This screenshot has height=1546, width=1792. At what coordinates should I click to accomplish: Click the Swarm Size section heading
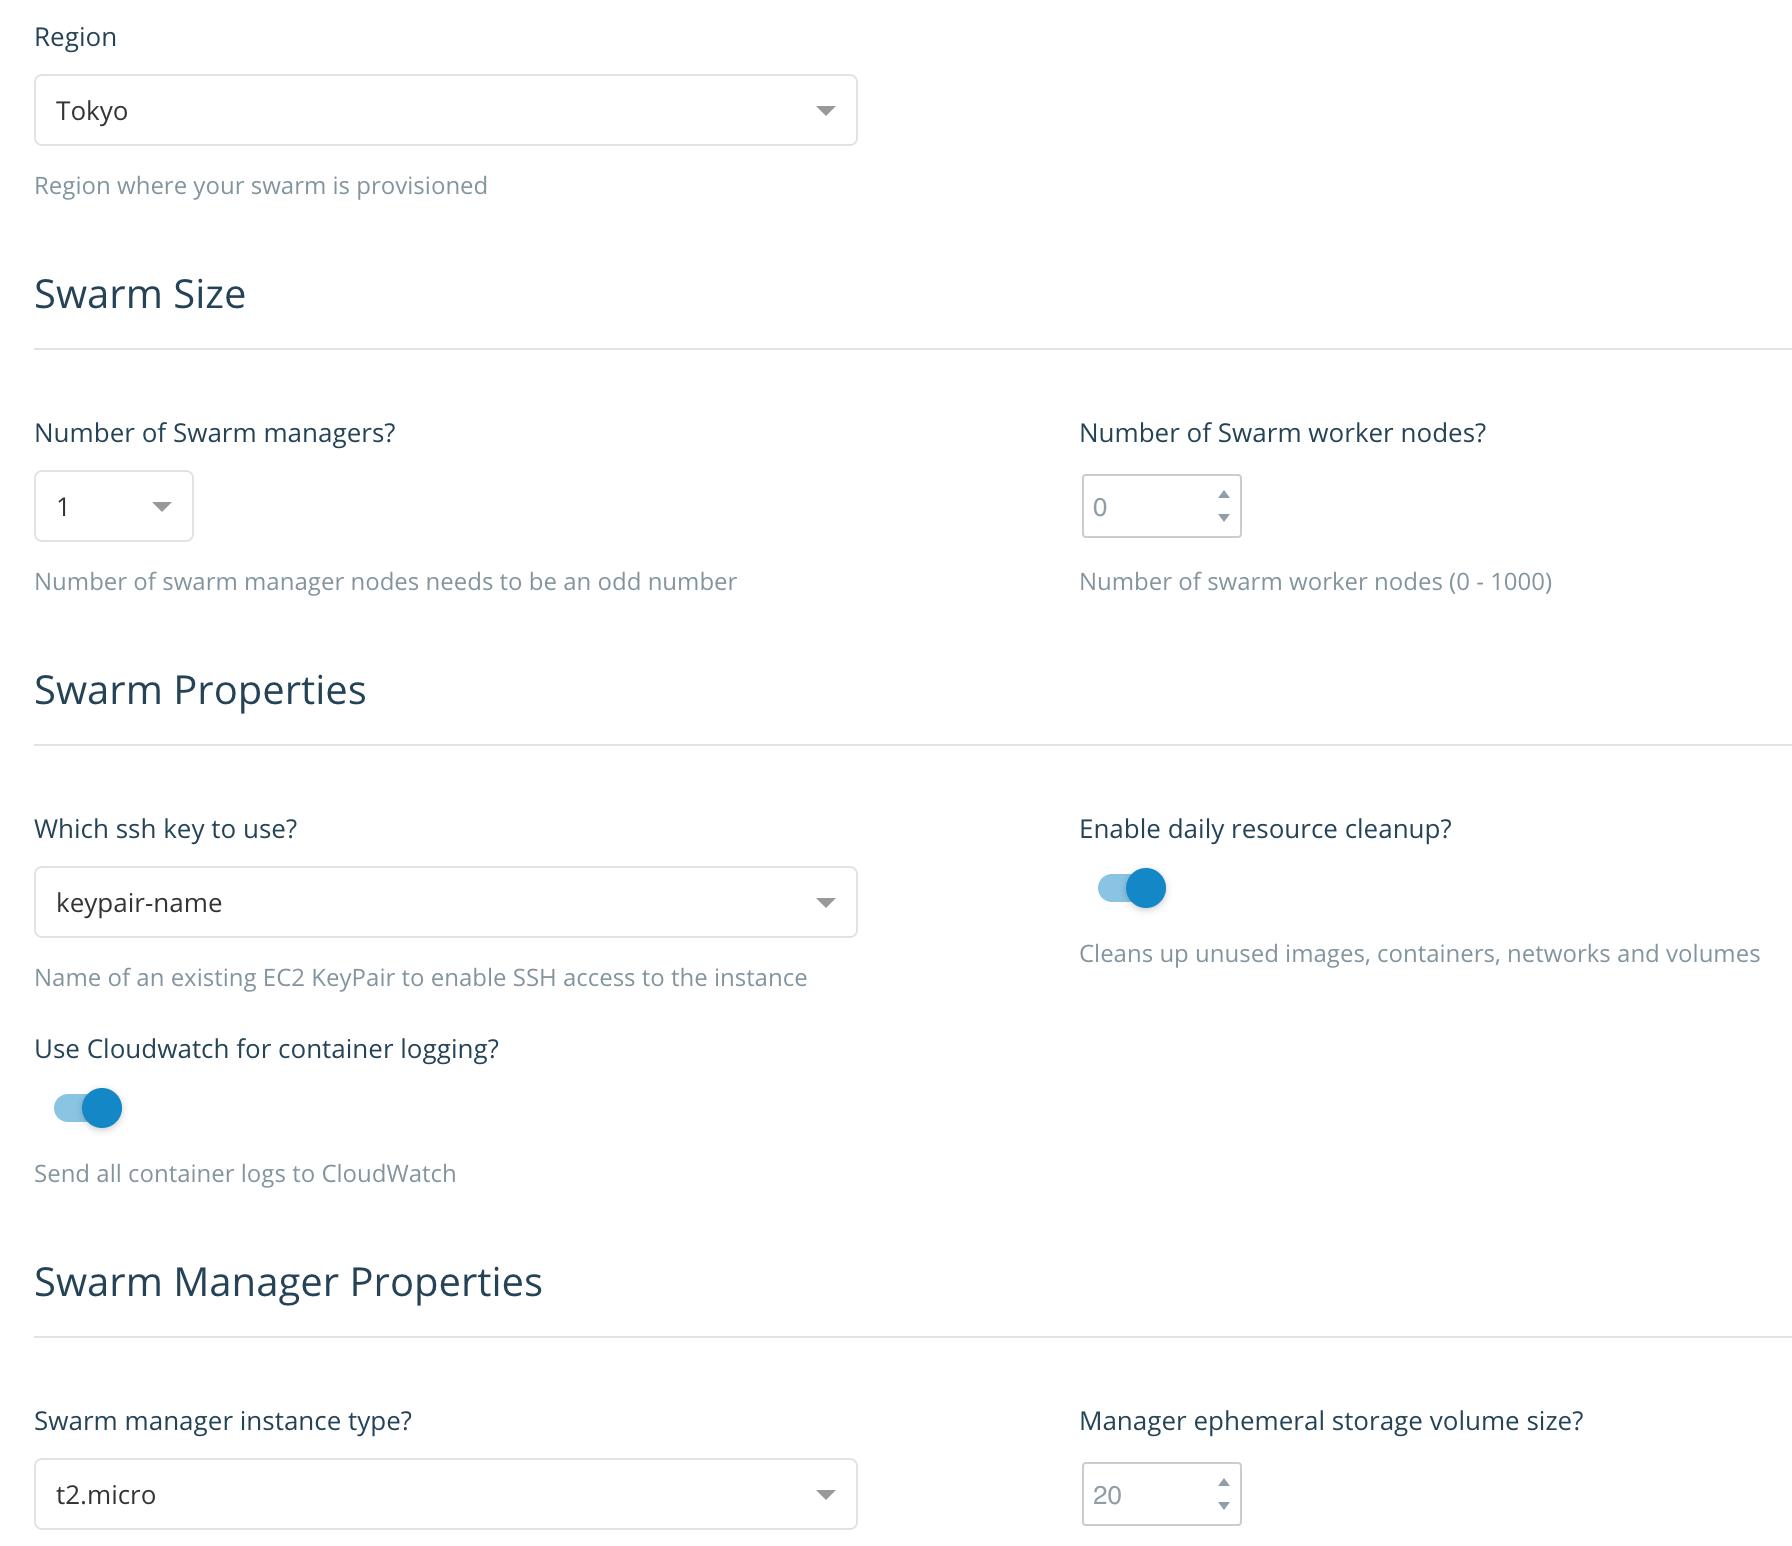pos(140,294)
